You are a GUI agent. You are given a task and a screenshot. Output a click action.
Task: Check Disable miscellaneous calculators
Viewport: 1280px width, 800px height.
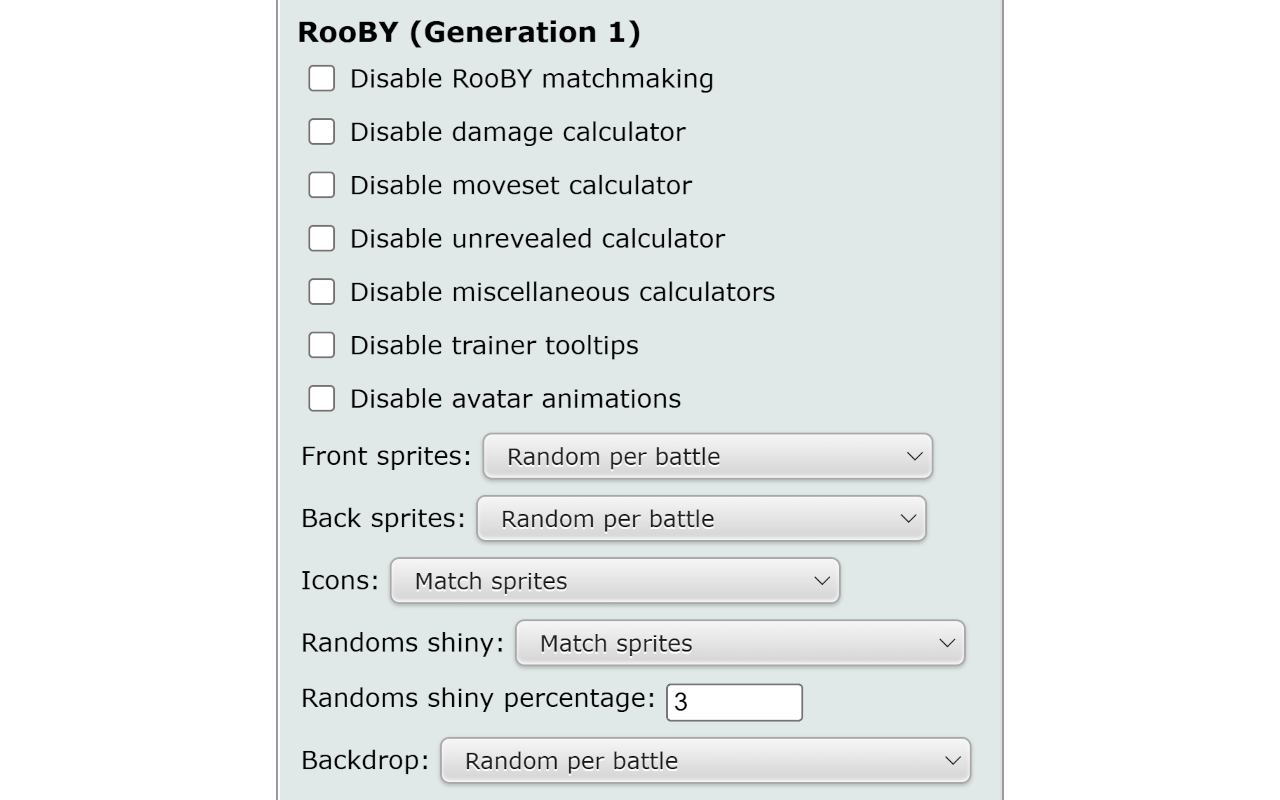click(321, 291)
